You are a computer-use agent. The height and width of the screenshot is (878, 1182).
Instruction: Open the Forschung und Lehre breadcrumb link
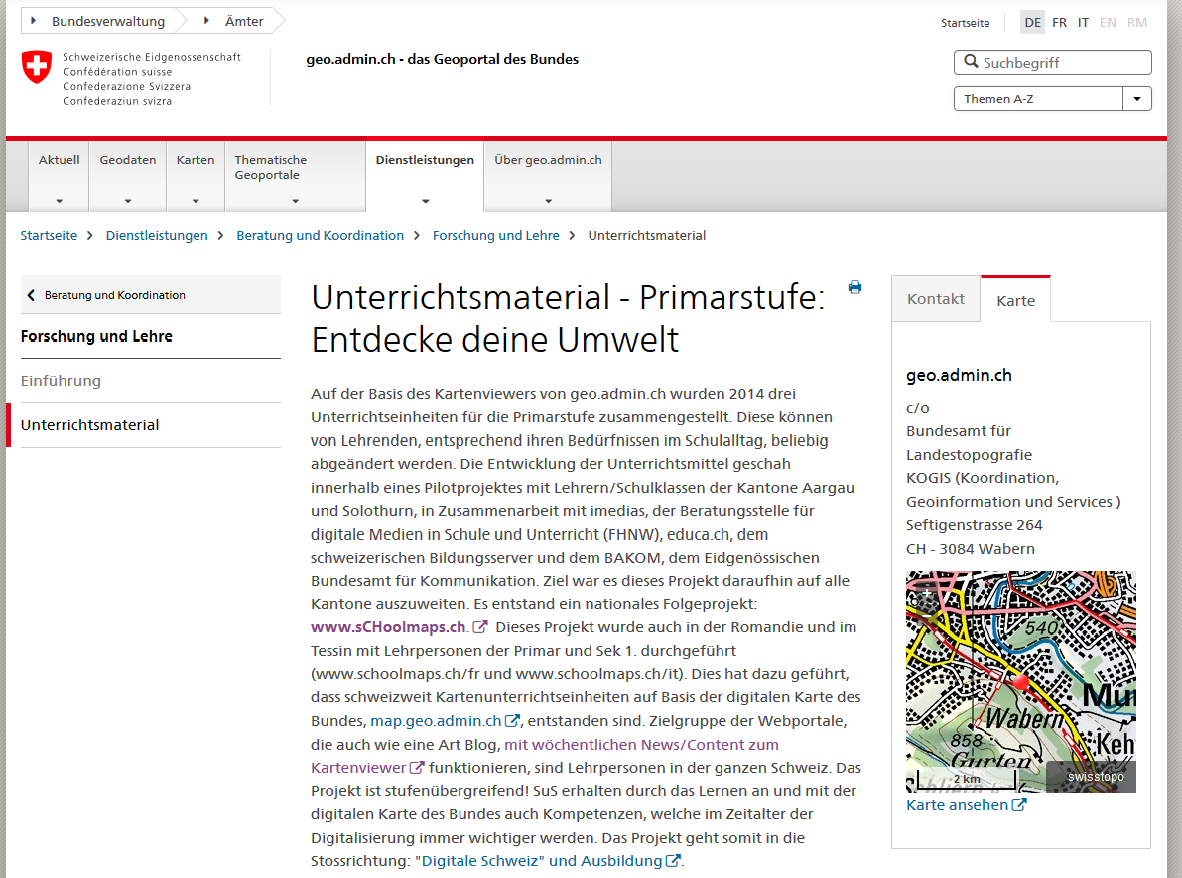[496, 236]
